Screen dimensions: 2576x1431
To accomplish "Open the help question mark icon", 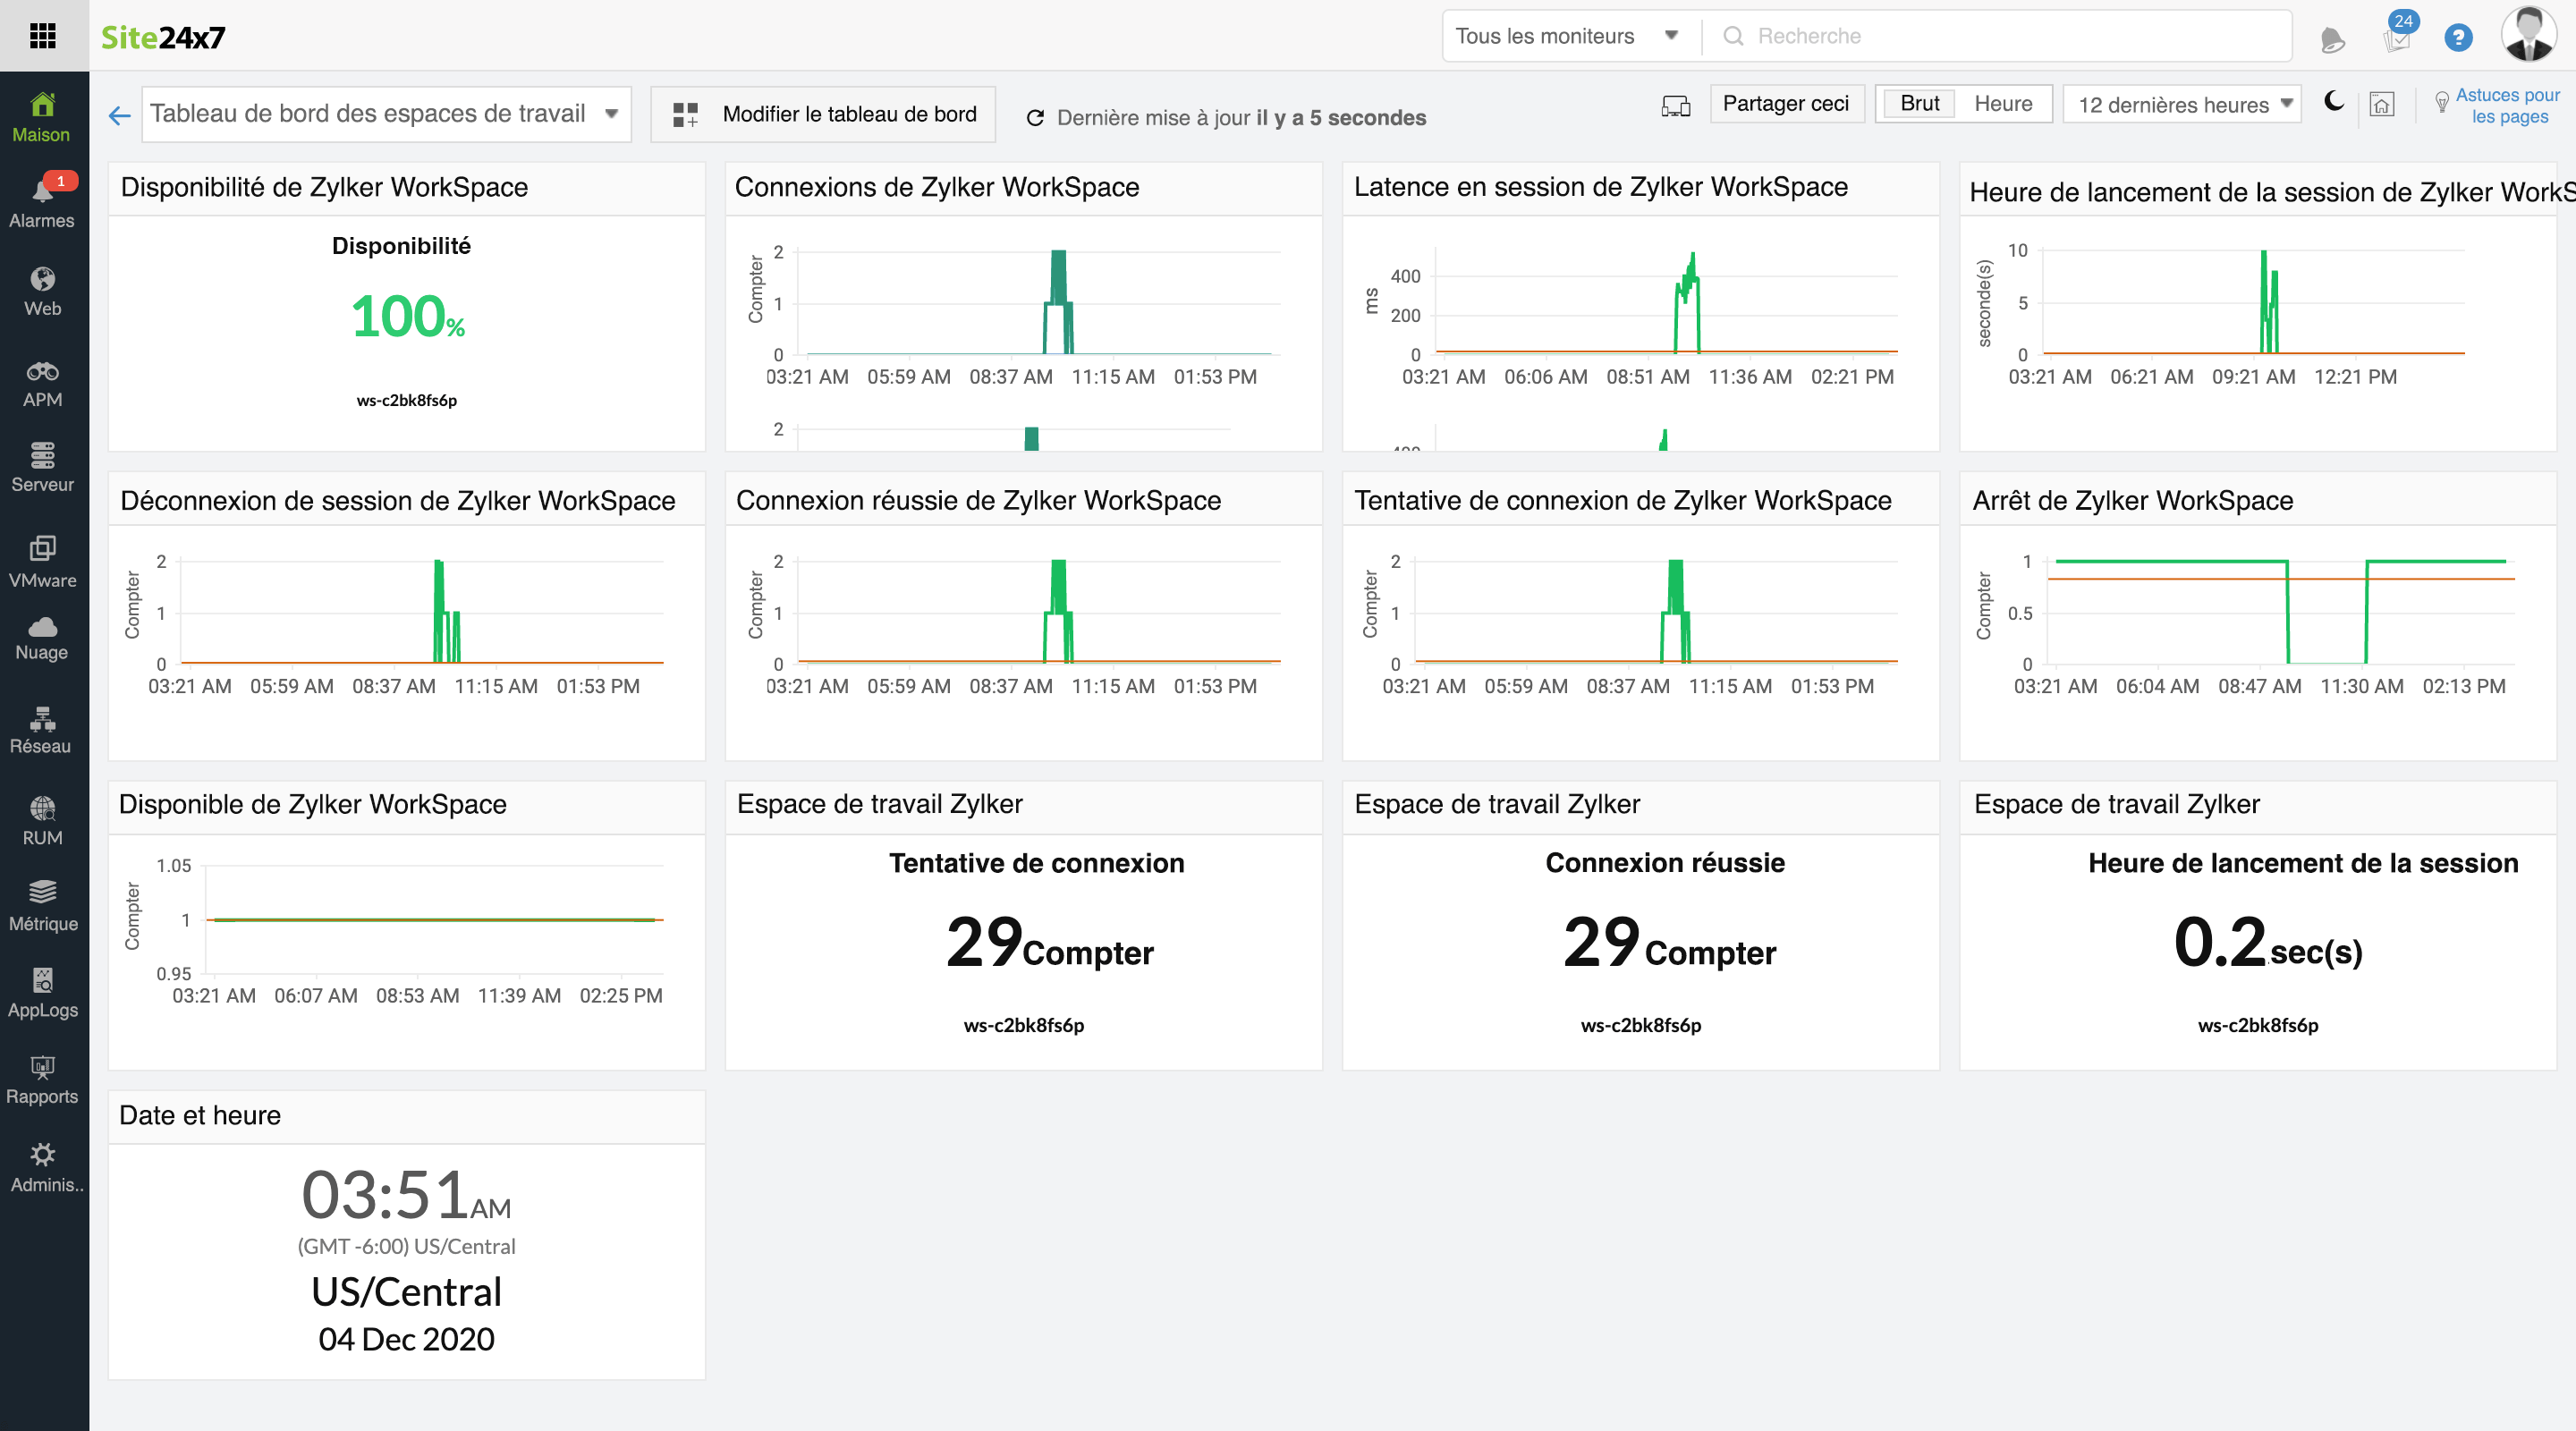I will point(2458,37).
